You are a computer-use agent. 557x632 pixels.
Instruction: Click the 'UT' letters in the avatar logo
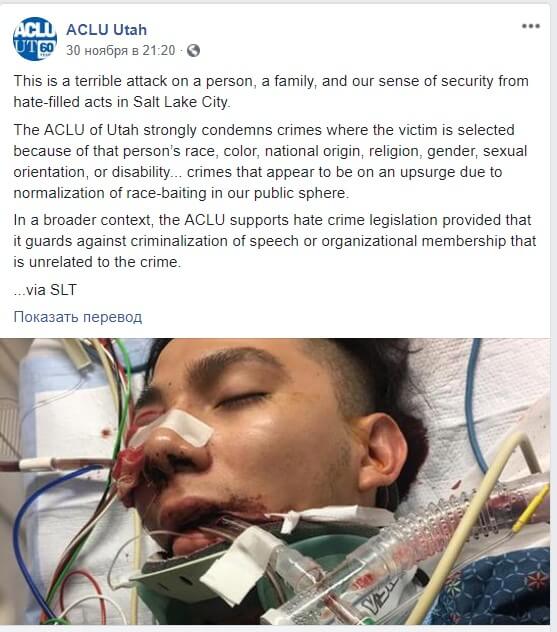[26, 47]
